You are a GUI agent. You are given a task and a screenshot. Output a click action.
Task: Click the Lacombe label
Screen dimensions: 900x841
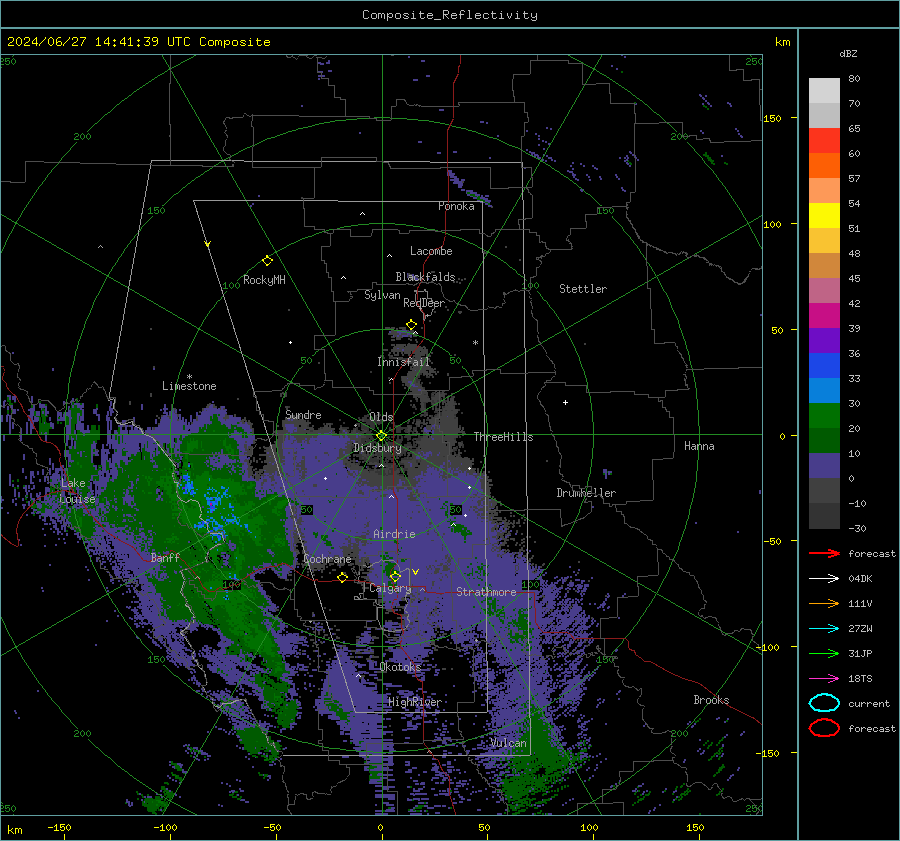point(431,251)
